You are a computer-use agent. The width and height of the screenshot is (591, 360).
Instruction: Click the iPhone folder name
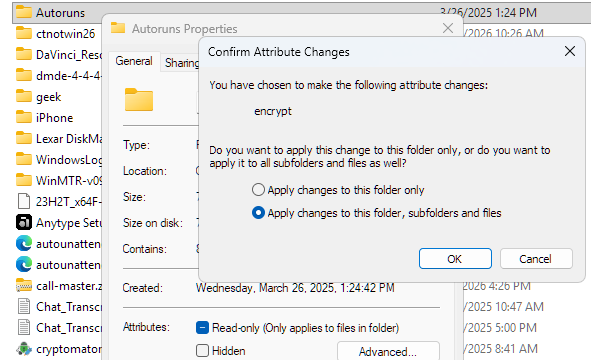[x=54, y=118]
